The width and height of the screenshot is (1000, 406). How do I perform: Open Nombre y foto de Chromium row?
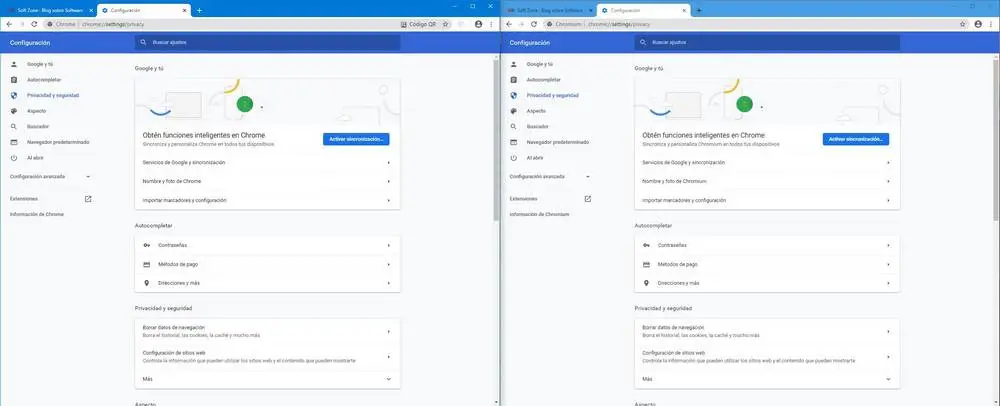coord(767,181)
